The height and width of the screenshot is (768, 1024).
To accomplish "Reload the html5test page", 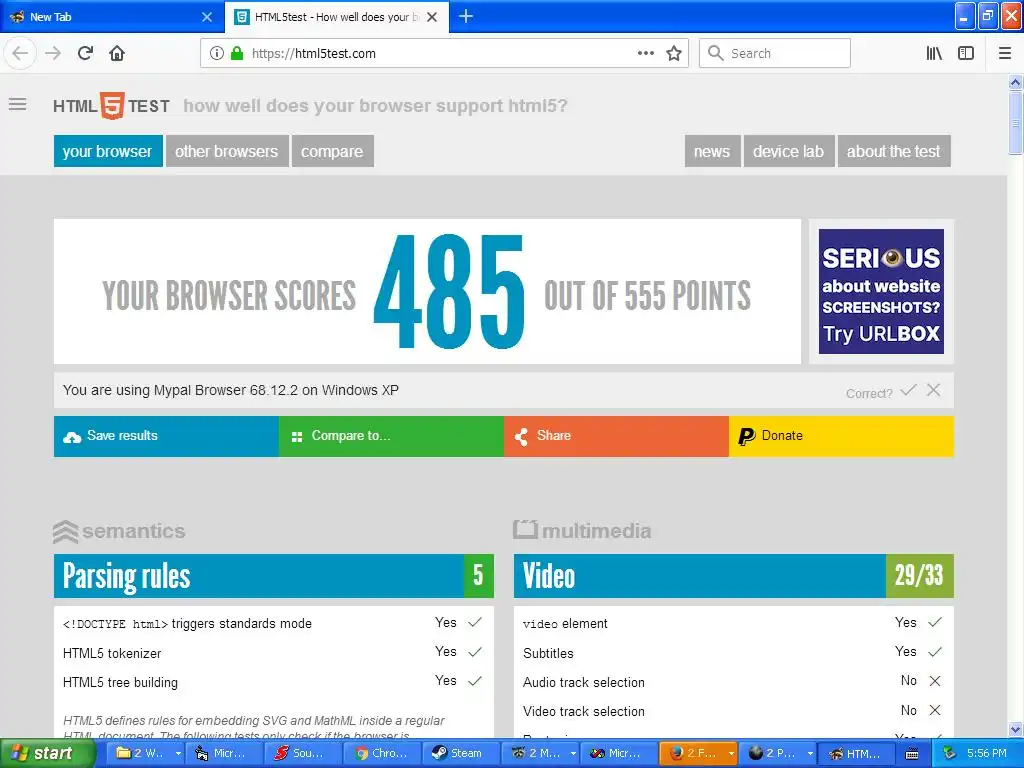I will click(85, 54).
